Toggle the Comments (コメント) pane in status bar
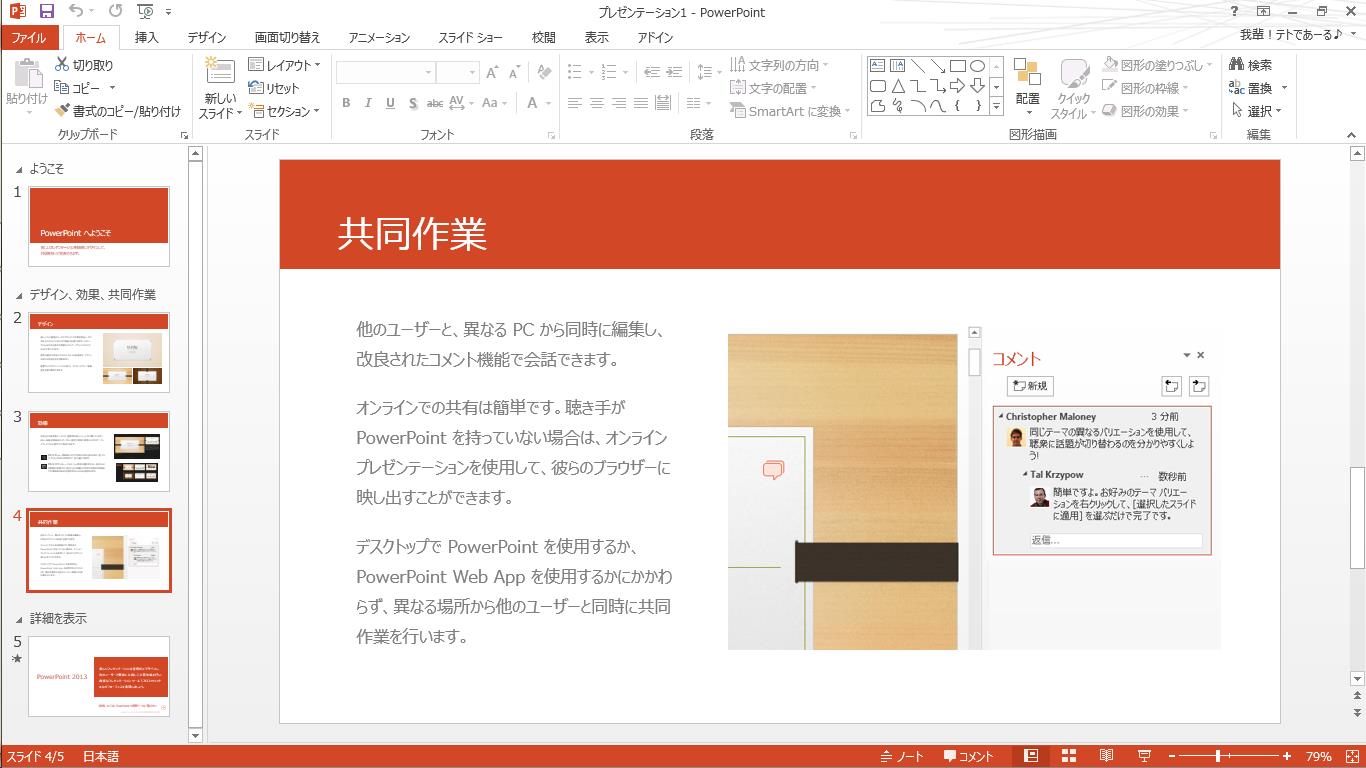 [969, 756]
